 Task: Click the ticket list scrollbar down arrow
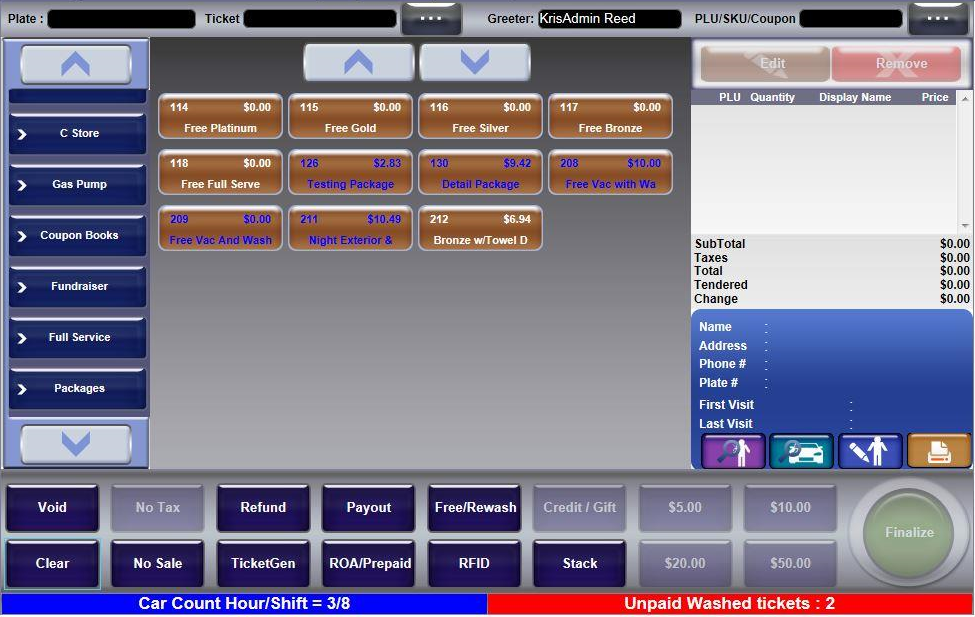point(965,226)
